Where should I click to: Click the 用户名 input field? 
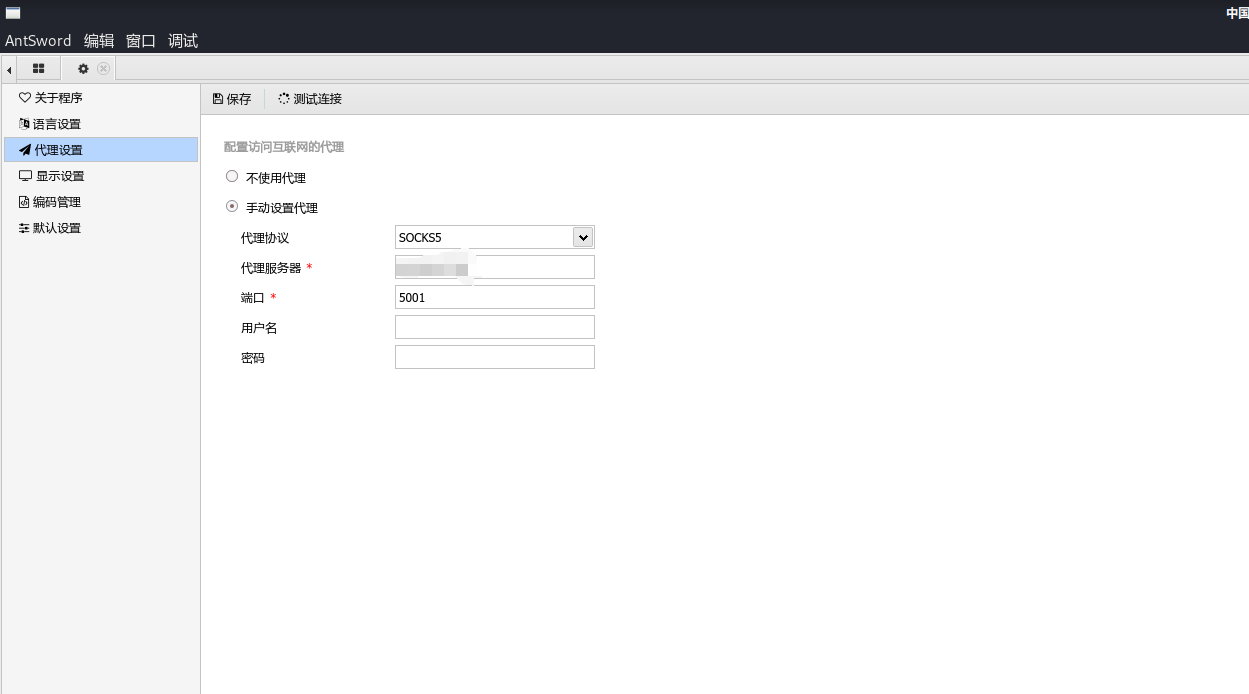[494, 327]
